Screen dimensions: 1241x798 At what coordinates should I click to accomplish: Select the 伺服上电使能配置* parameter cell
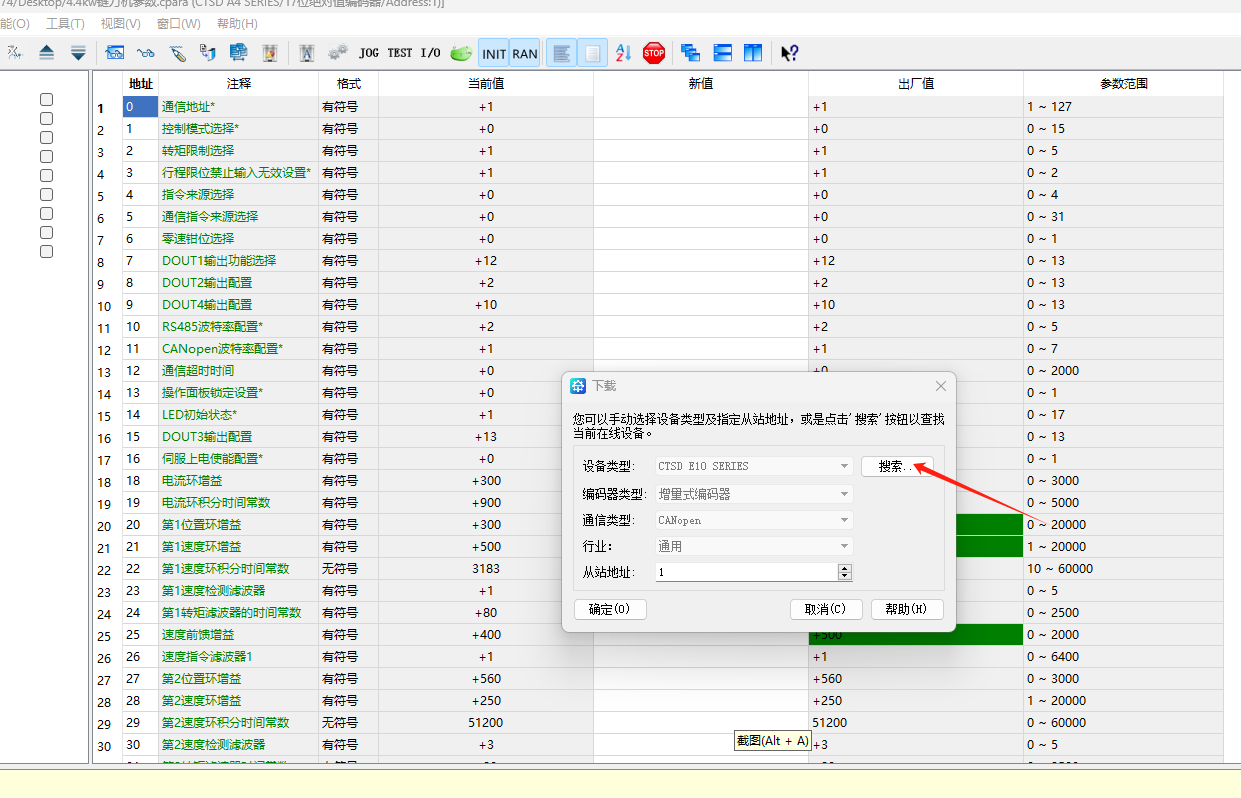pyautogui.click(x=239, y=458)
